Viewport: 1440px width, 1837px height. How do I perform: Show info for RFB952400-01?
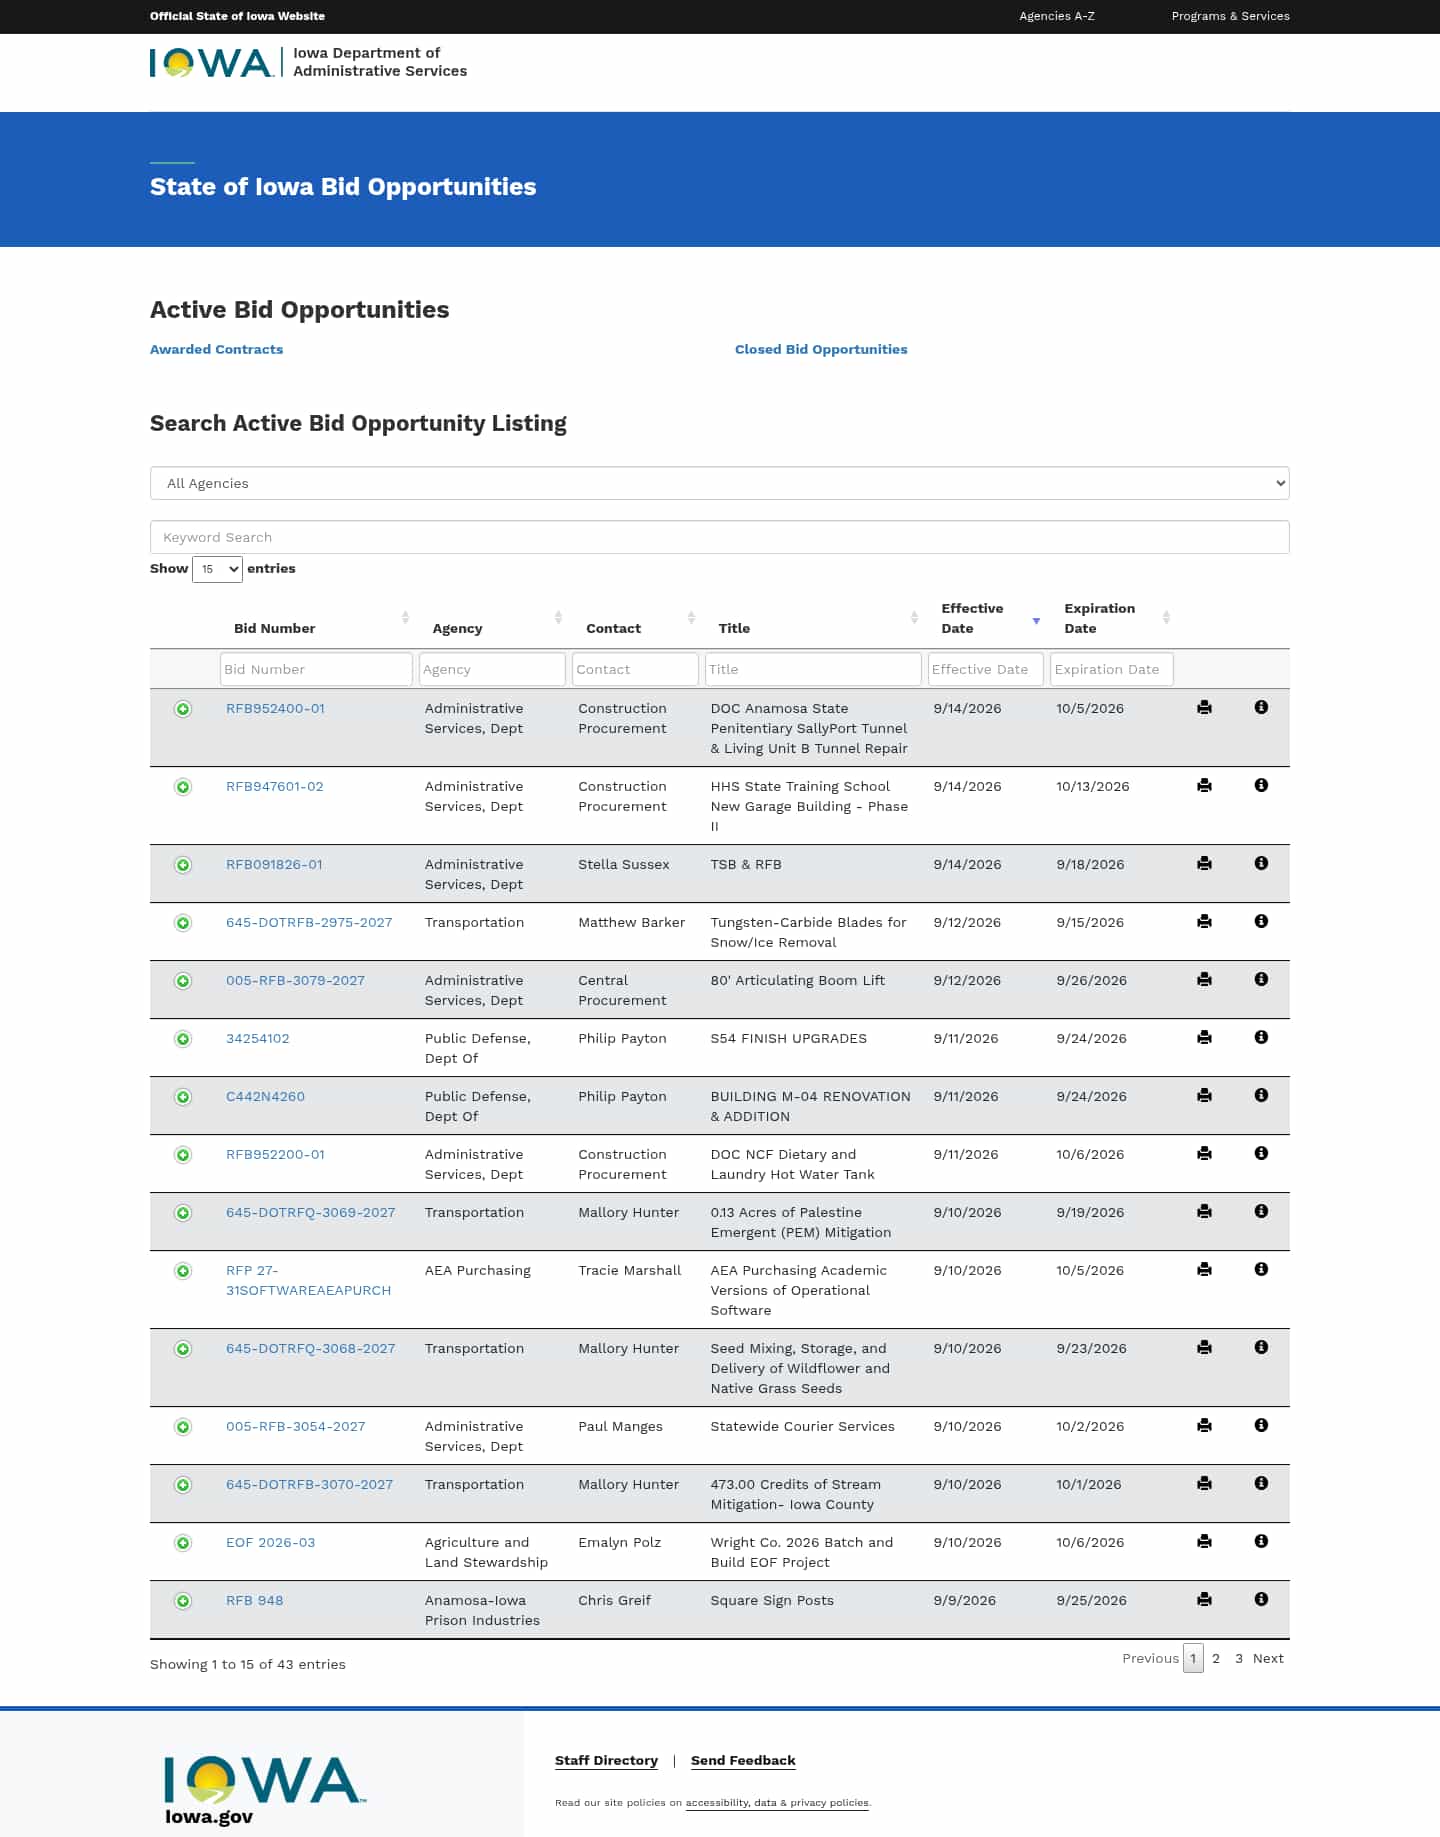pyautogui.click(x=1261, y=707)
